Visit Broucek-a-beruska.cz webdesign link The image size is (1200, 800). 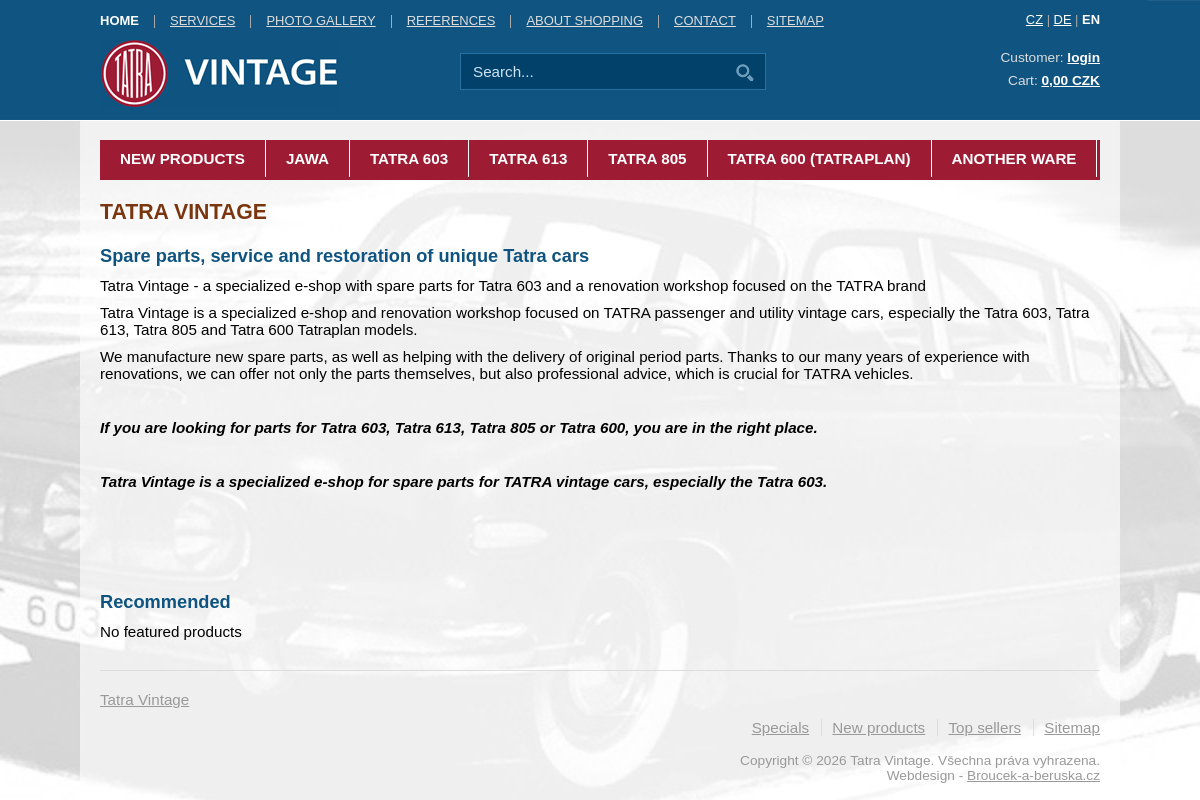[1033, 775]
